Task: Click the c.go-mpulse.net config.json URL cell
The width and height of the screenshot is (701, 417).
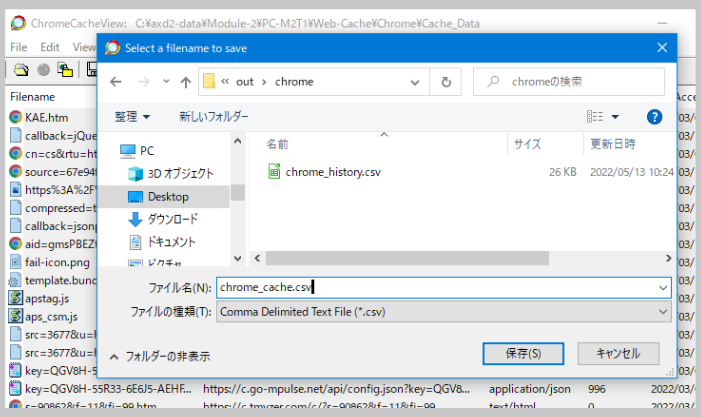Action: tap(336, 389)
